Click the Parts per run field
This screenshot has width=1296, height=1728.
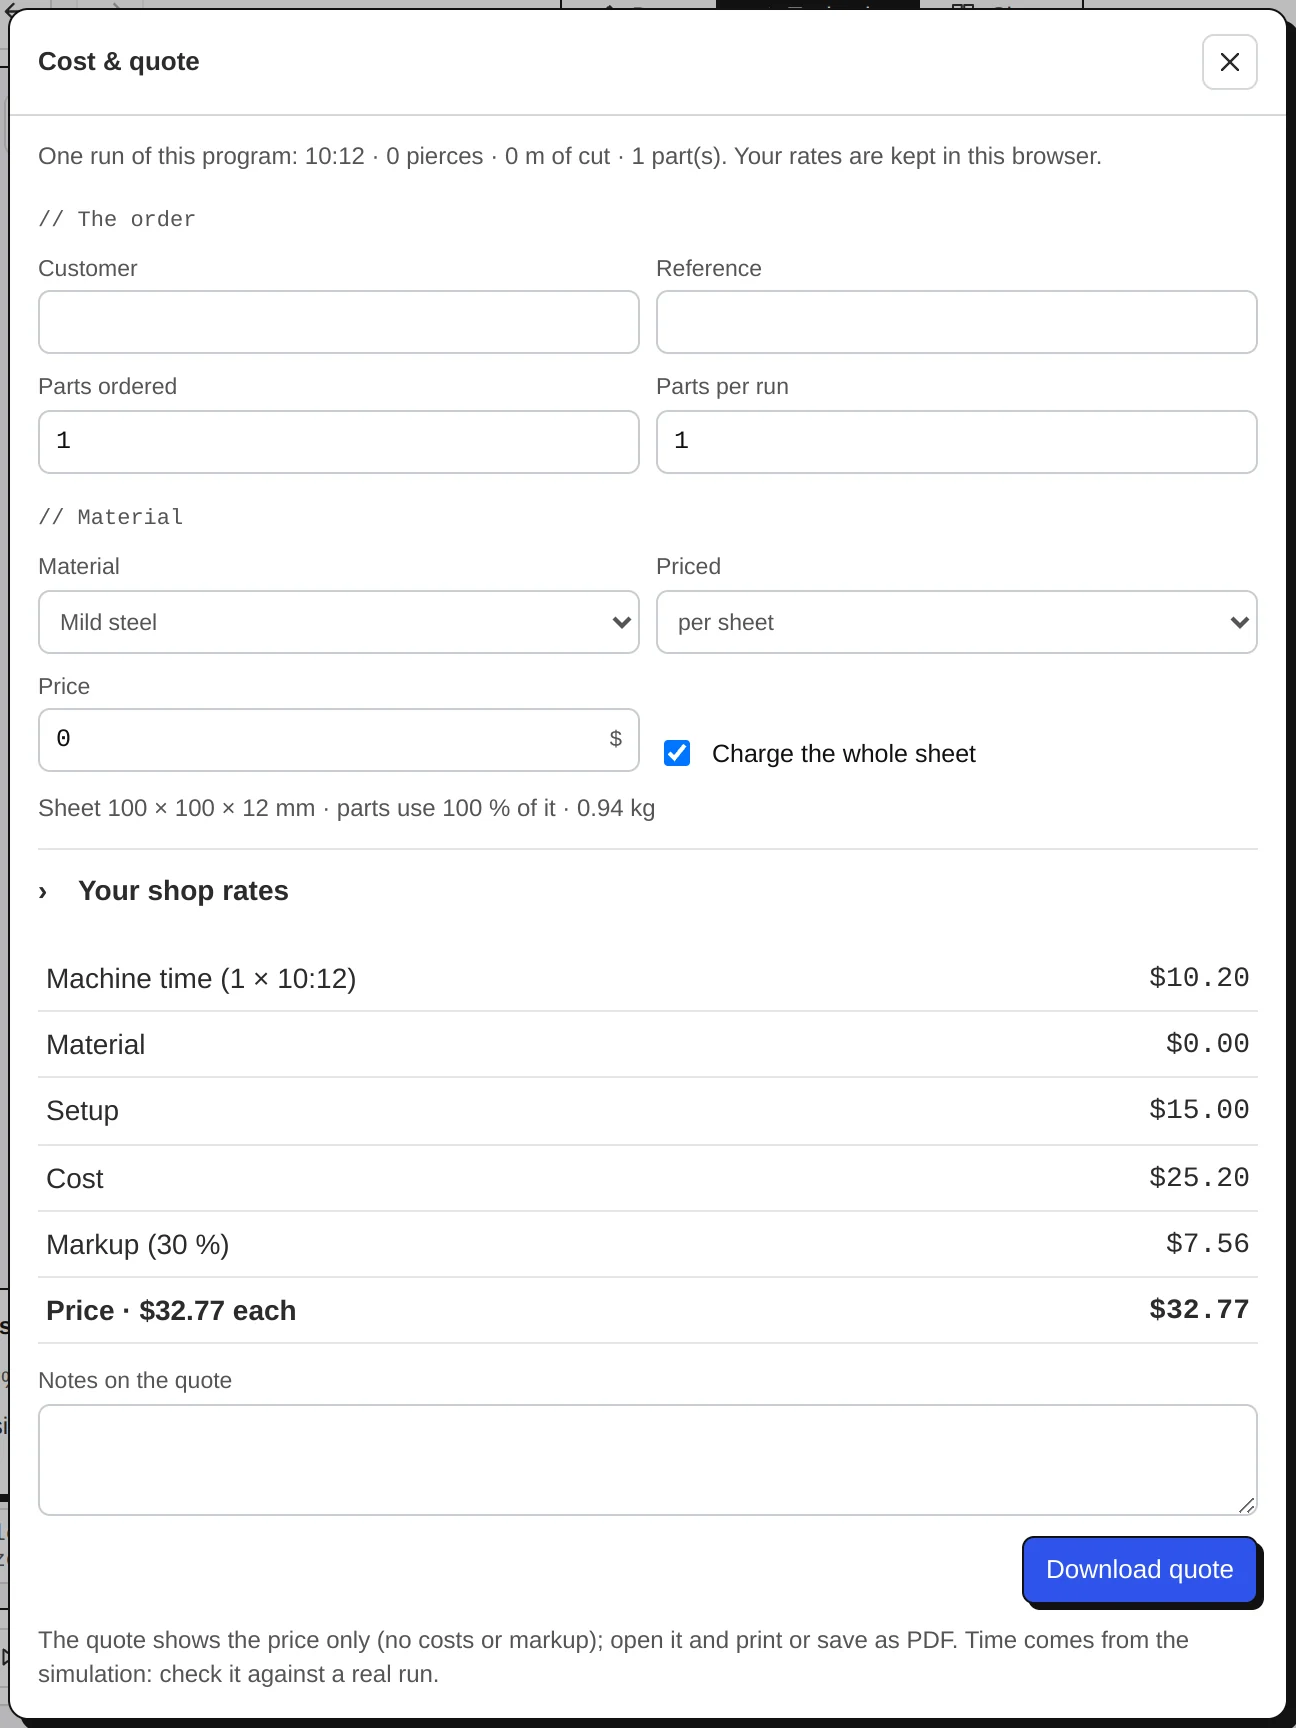(x=957, y=442)
